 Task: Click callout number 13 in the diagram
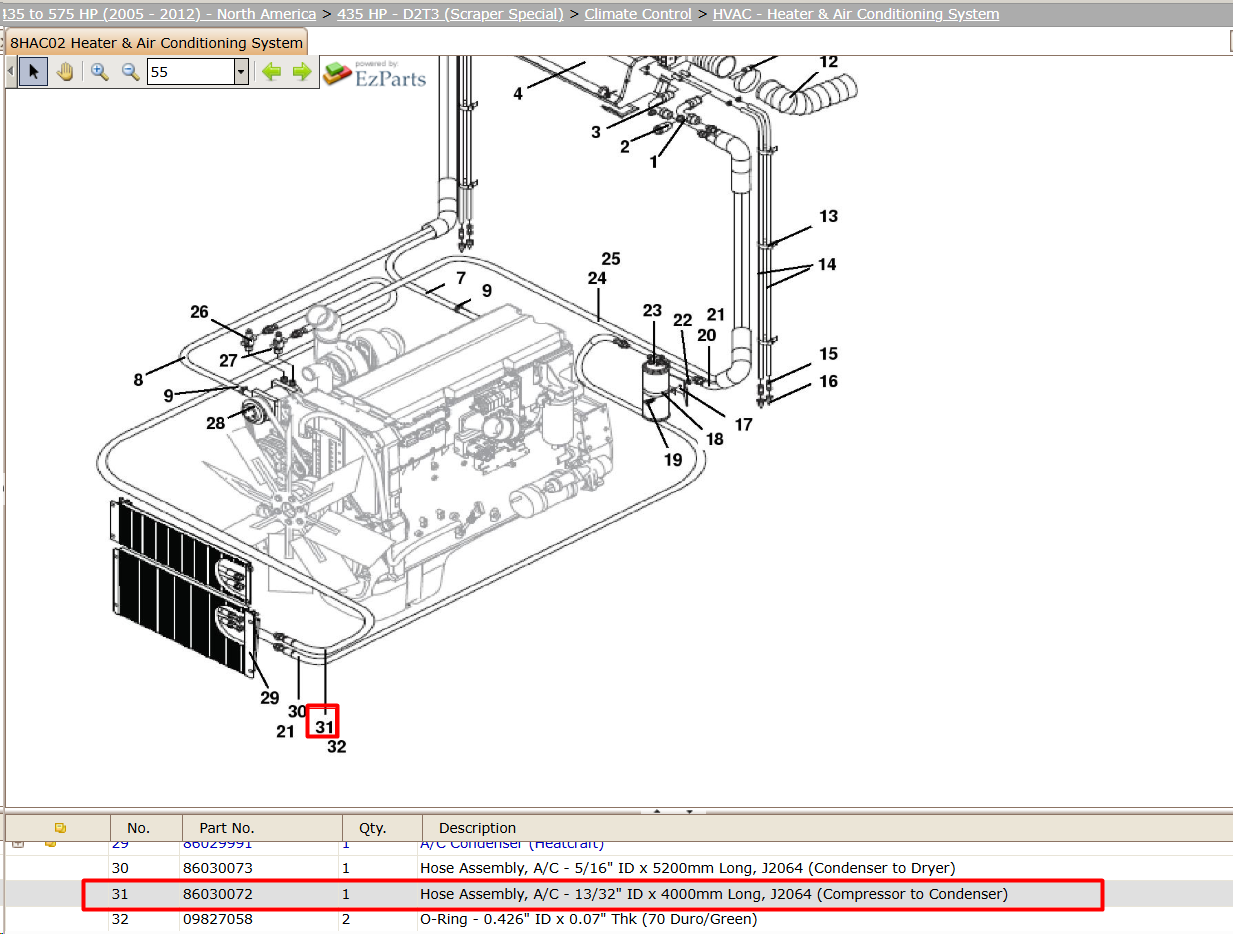828,216
